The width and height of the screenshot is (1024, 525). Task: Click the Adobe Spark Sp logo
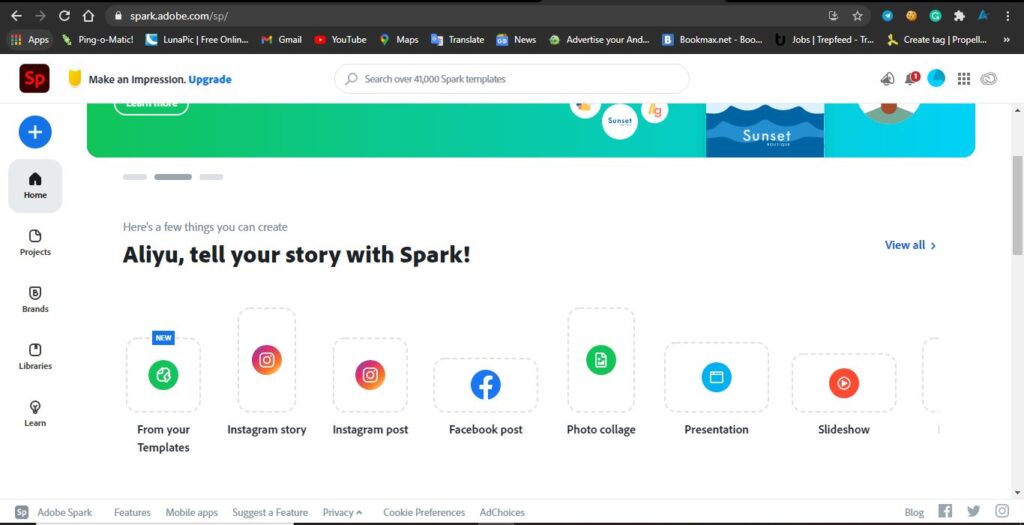(35, 79)
